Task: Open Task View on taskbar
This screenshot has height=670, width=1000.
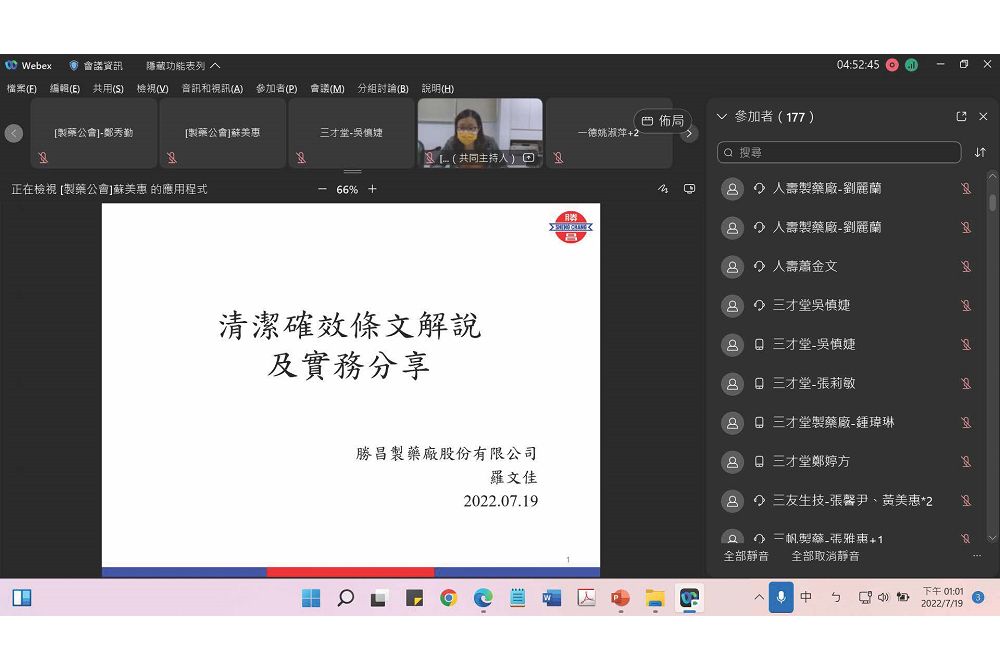Action: 379,598
